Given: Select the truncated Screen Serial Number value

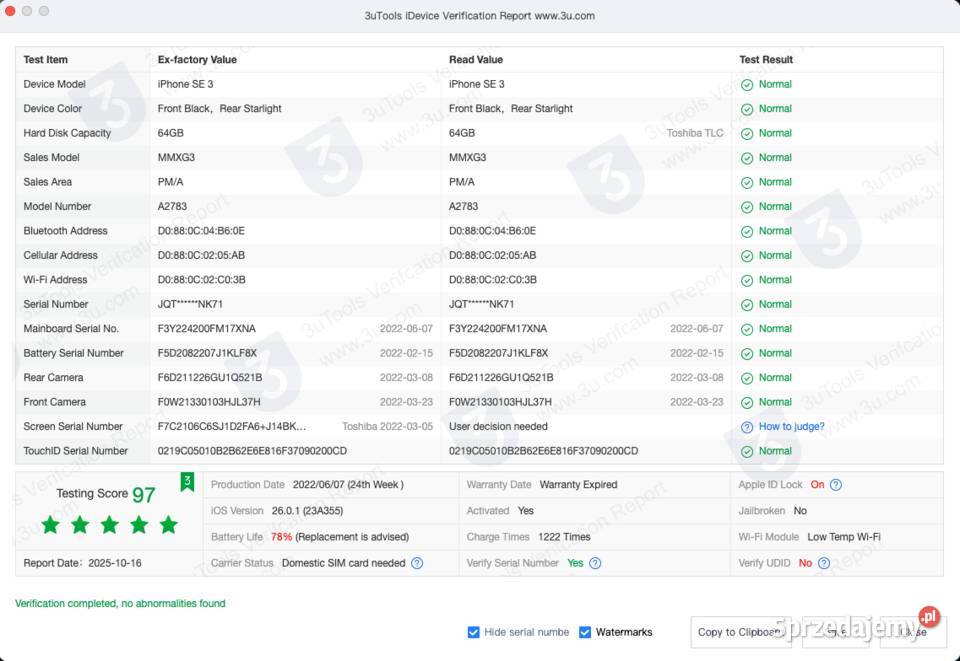Looking at the screenshot, I should pyautogui.click(x=232, y=427).
